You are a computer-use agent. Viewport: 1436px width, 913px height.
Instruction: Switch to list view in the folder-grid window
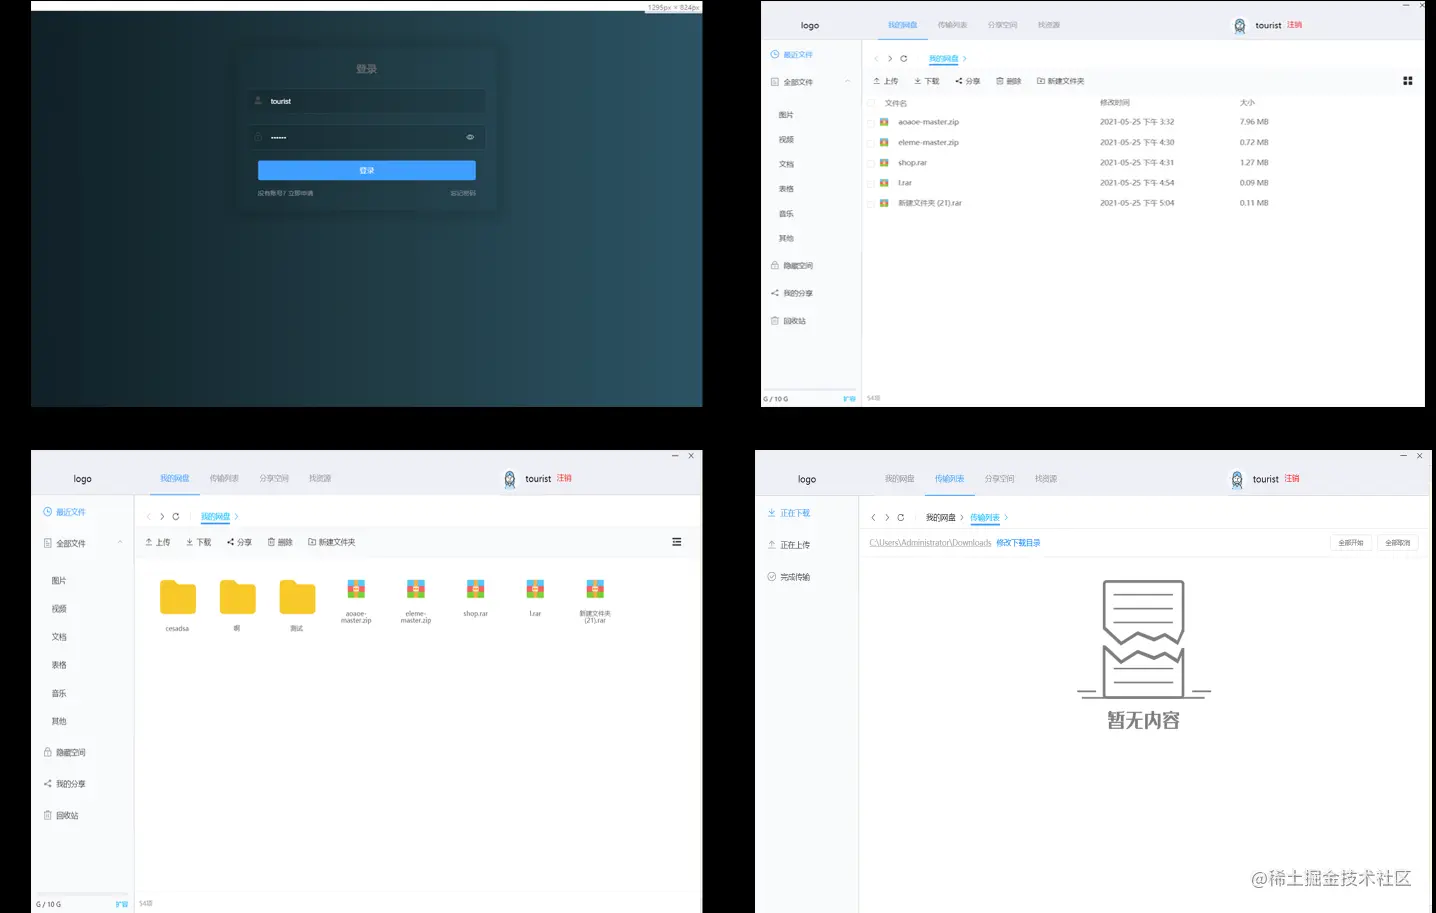[677, 542]
